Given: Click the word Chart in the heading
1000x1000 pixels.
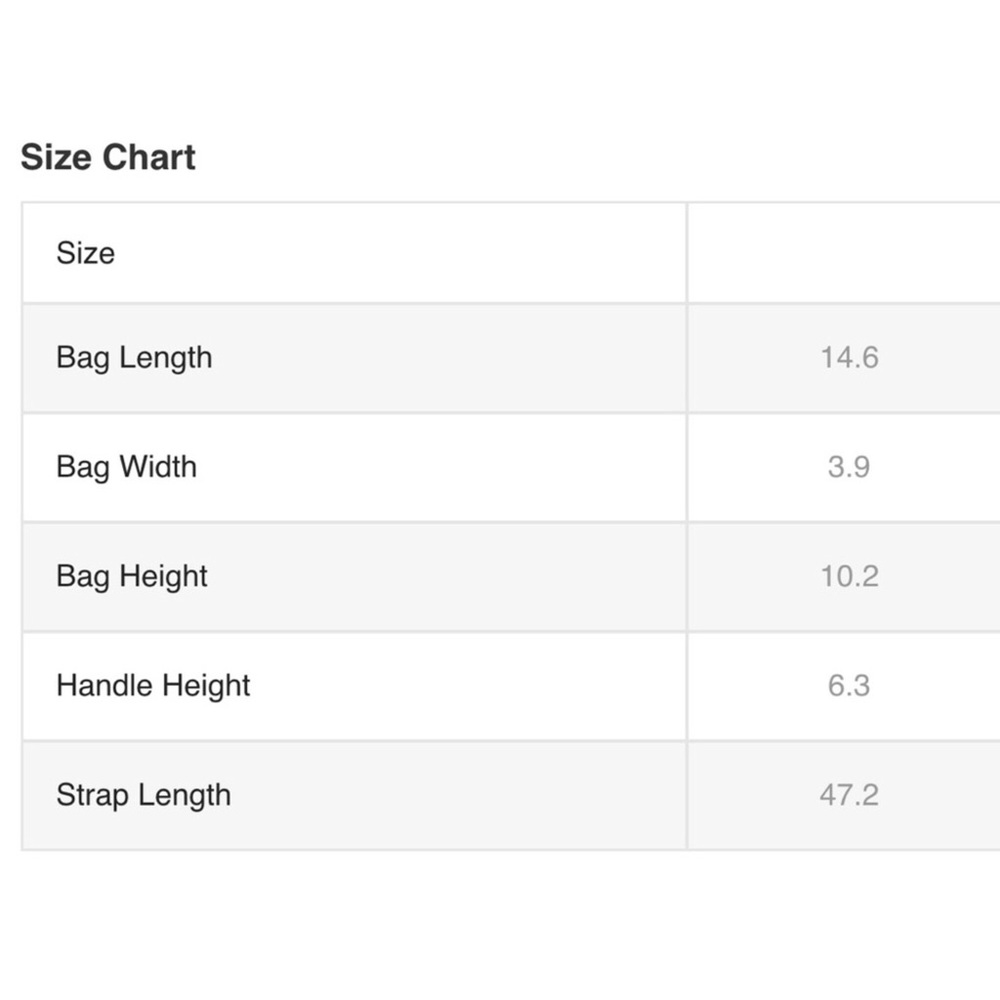Looking at the screenshot, I should pos(149,157).
